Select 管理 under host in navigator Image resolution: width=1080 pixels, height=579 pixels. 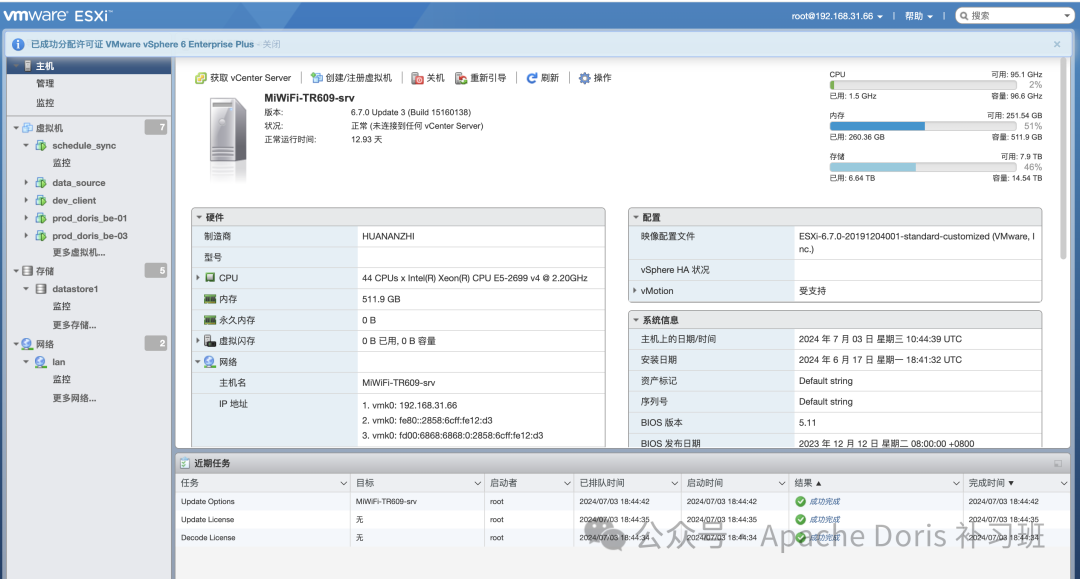pos(45,83)
